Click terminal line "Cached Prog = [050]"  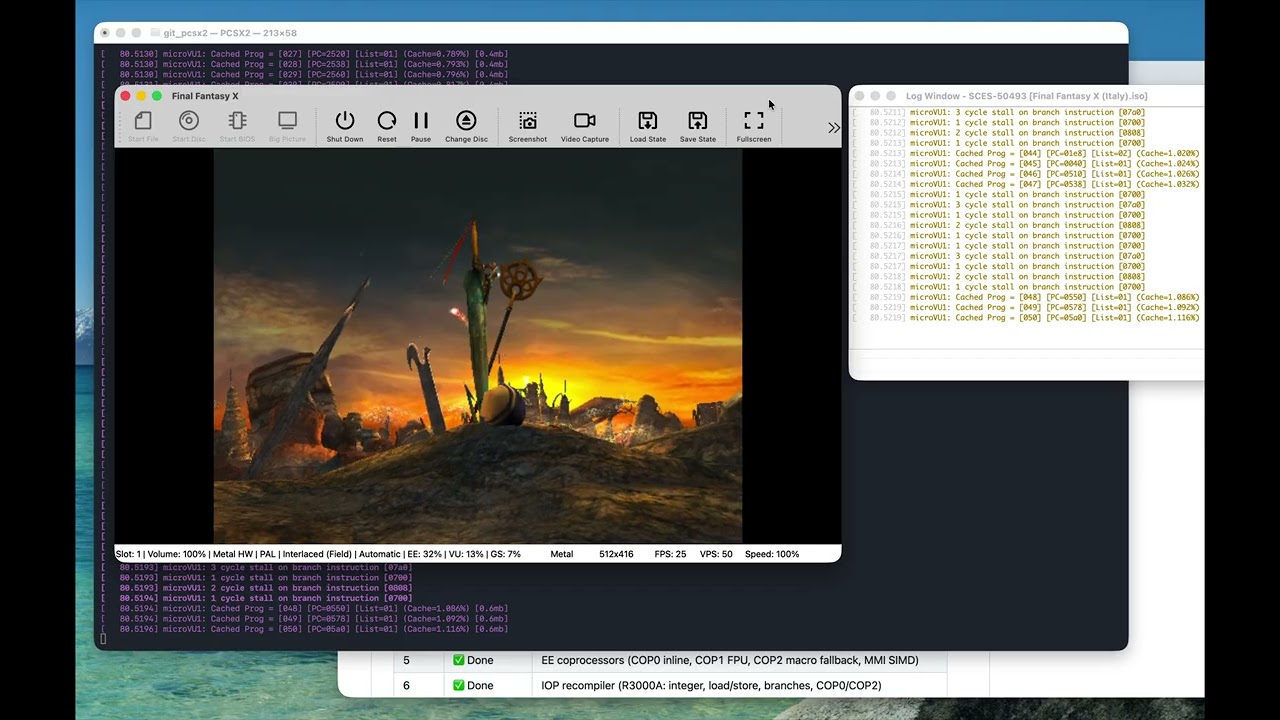point(305,629)
